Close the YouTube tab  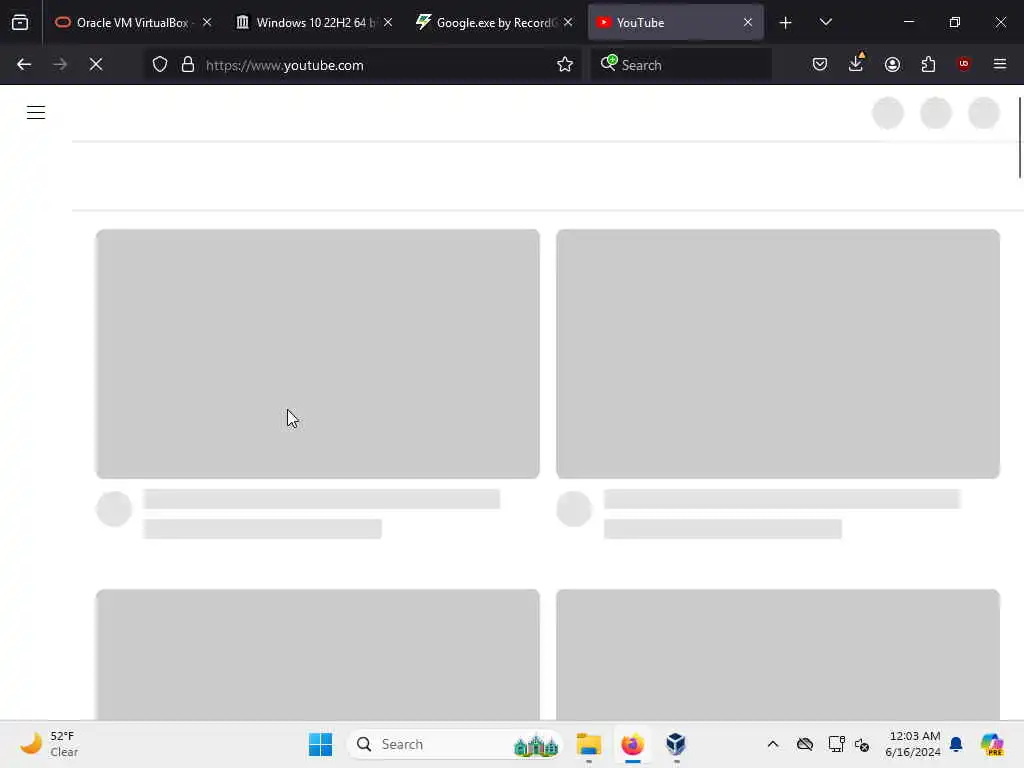tap(748, 23)
